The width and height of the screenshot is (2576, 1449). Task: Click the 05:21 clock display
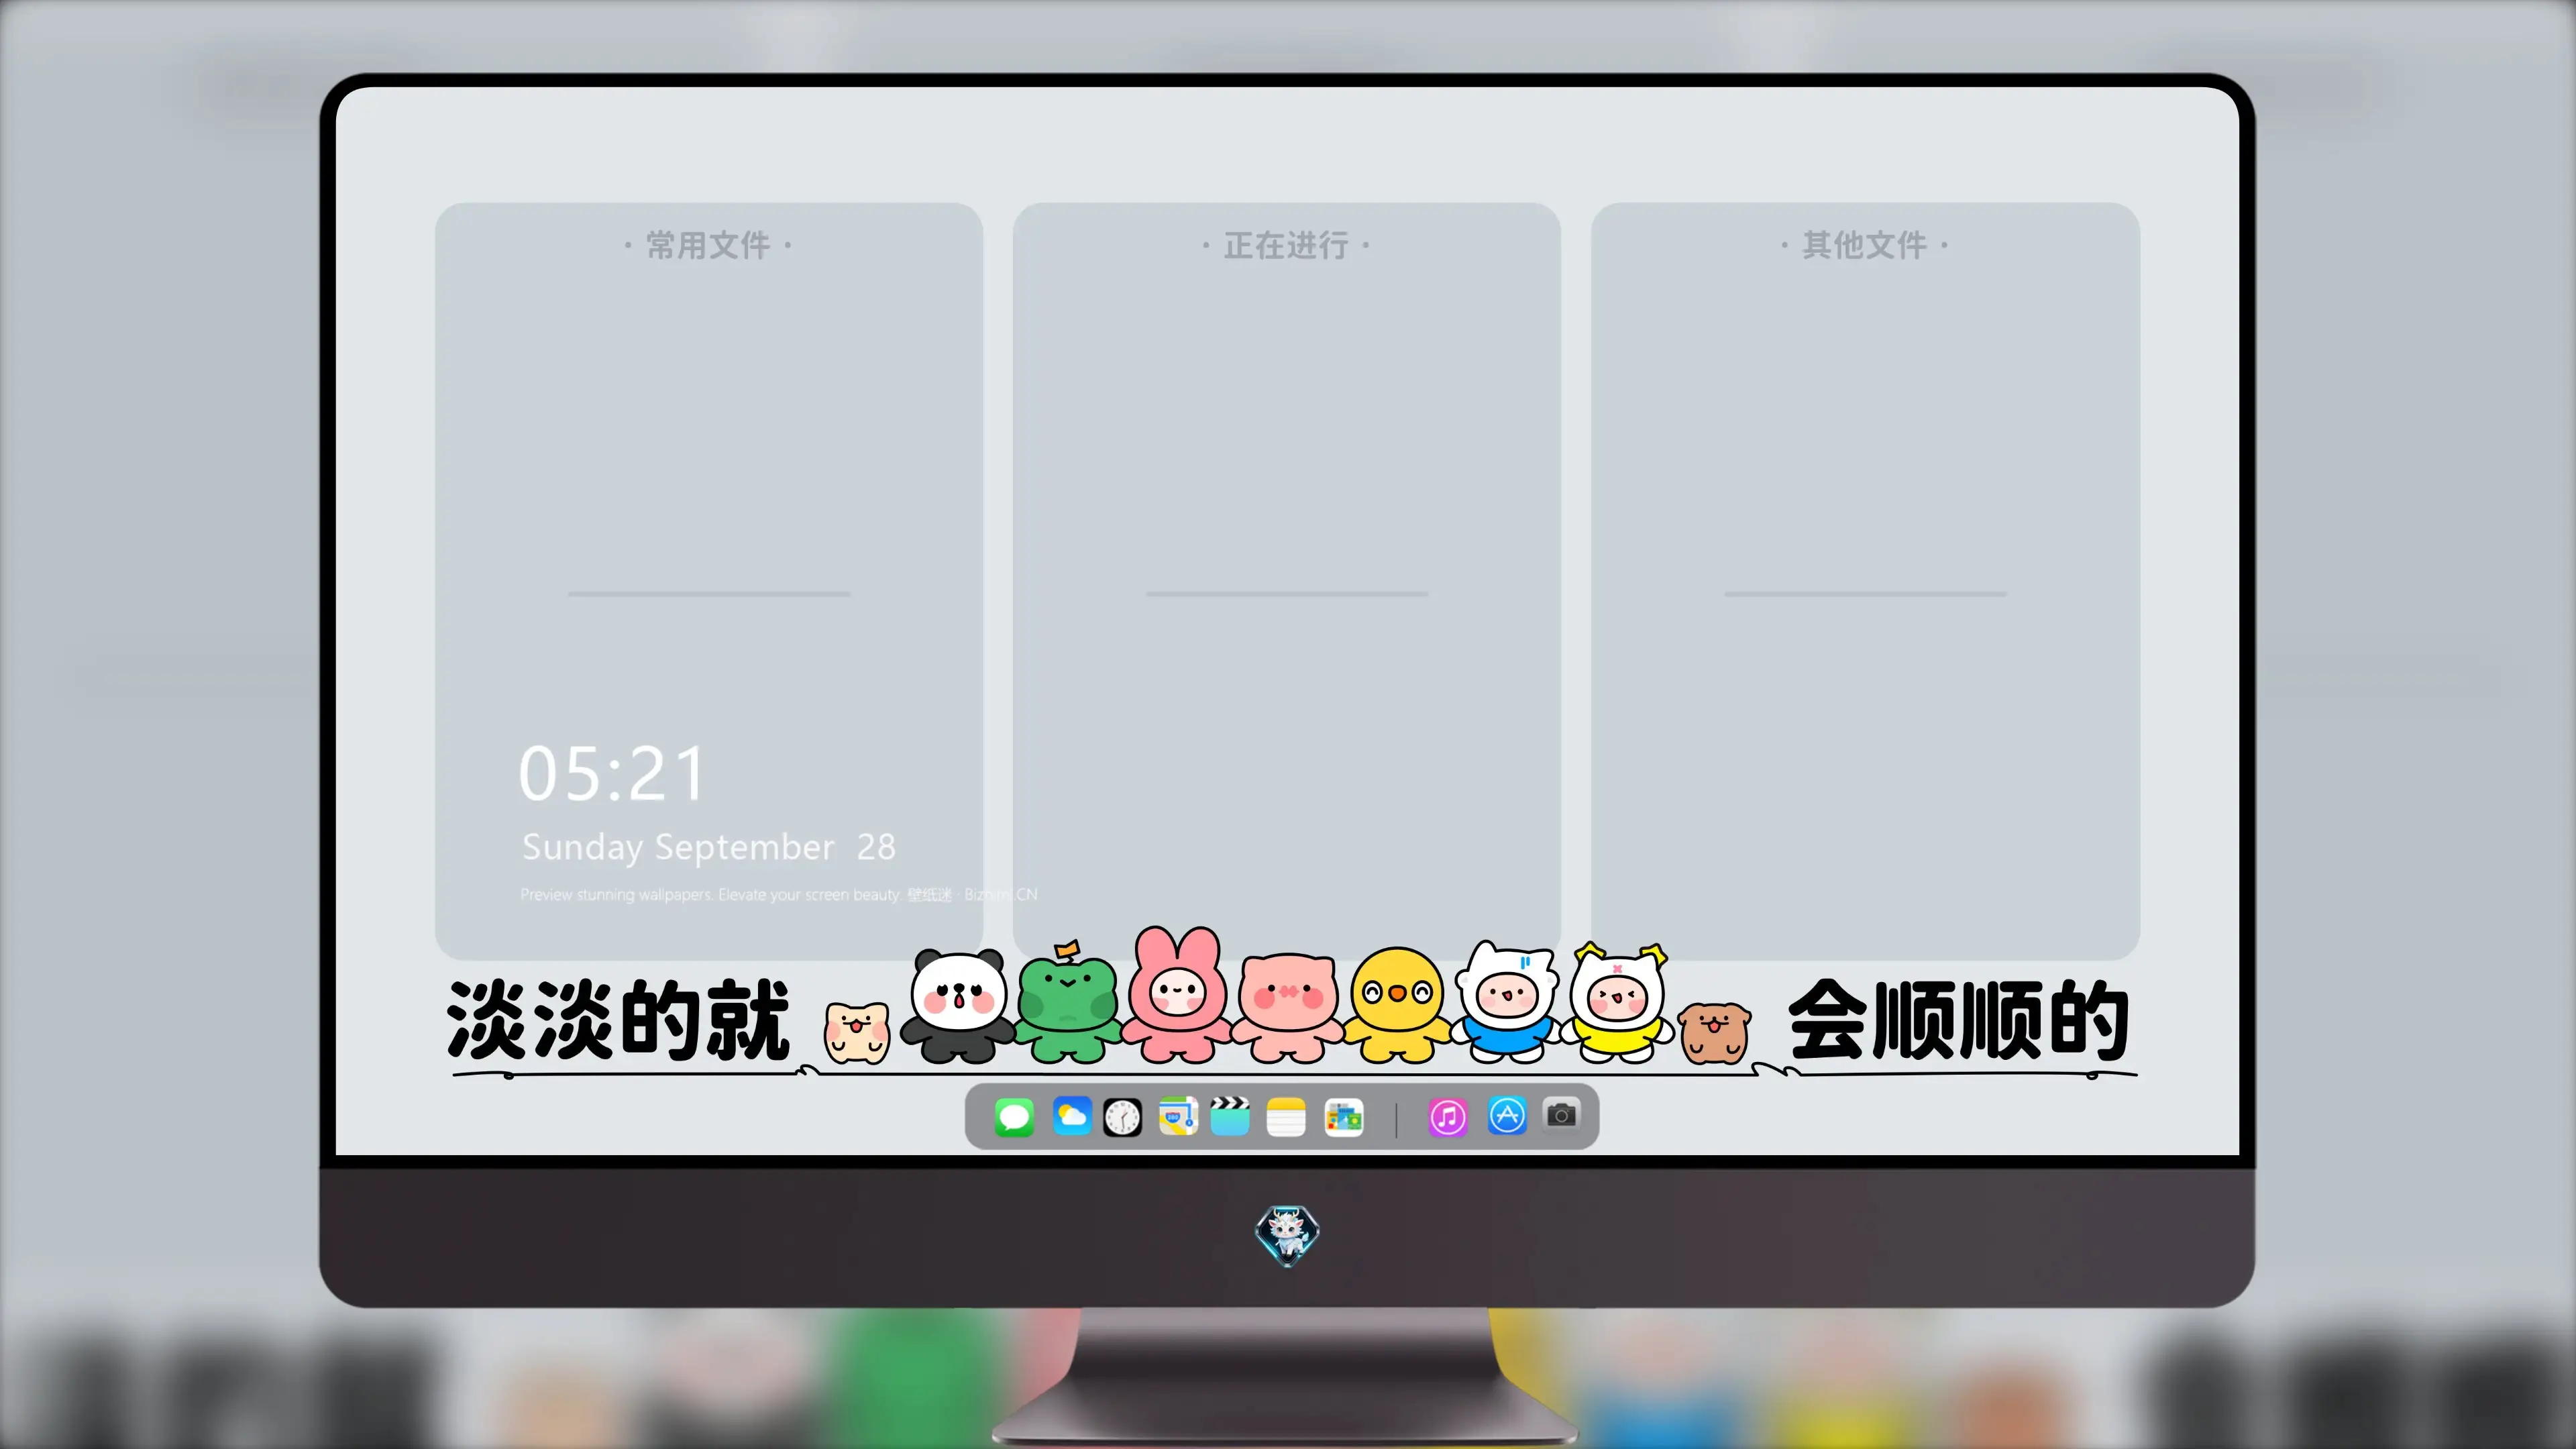tap(612, 774)
